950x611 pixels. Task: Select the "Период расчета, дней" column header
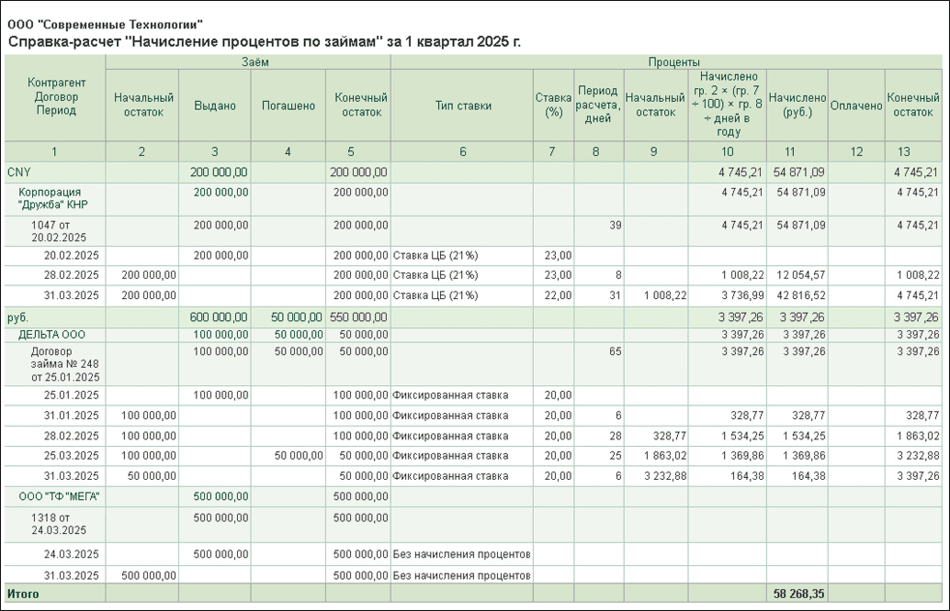598,106
